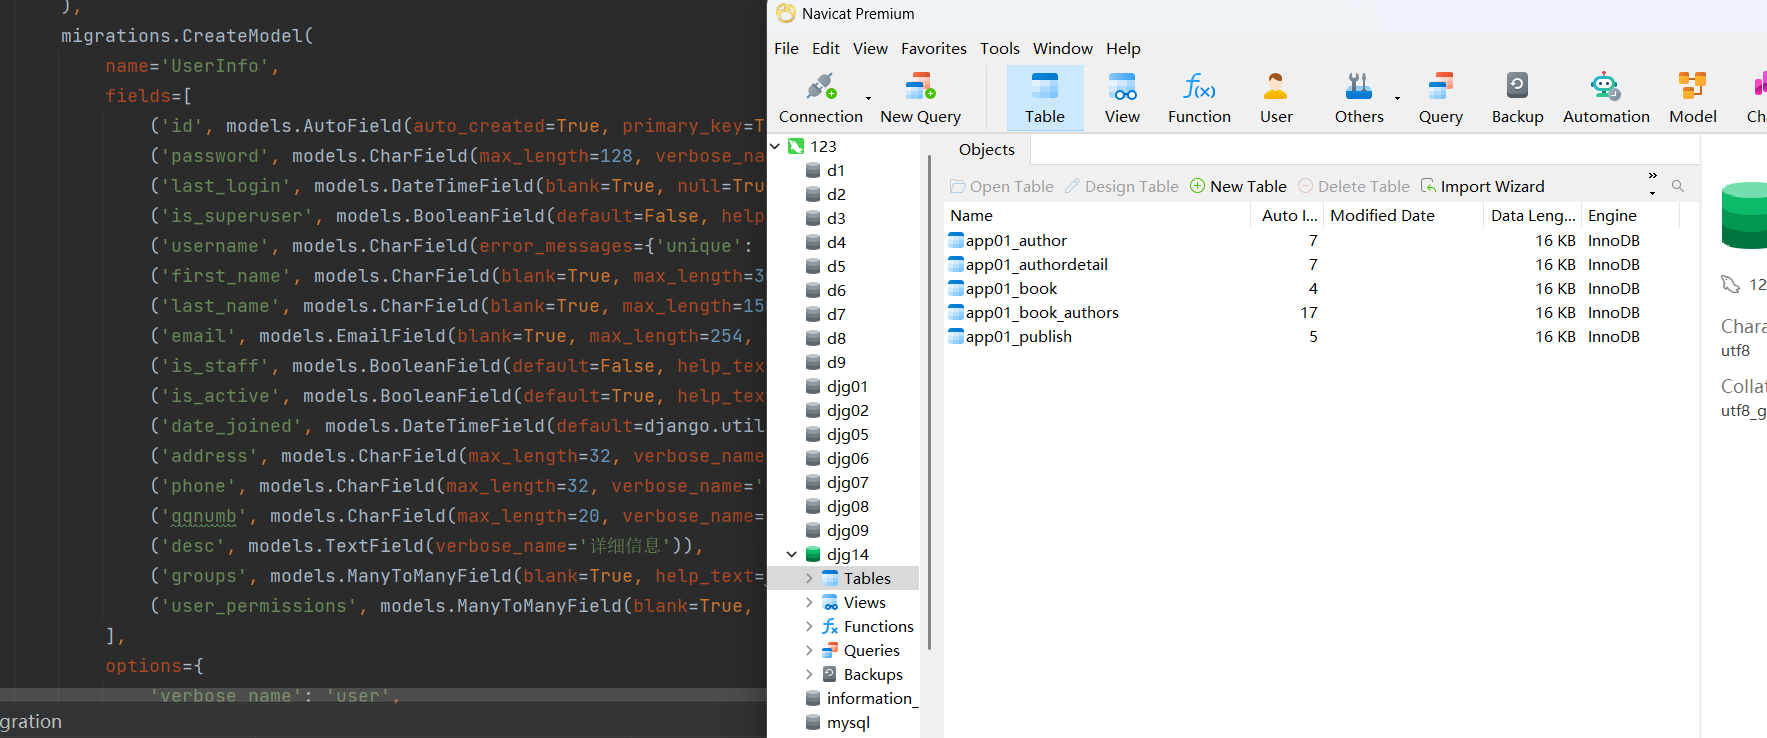
Task: Collapse the djg14 database node
Action: pos(792,554)
